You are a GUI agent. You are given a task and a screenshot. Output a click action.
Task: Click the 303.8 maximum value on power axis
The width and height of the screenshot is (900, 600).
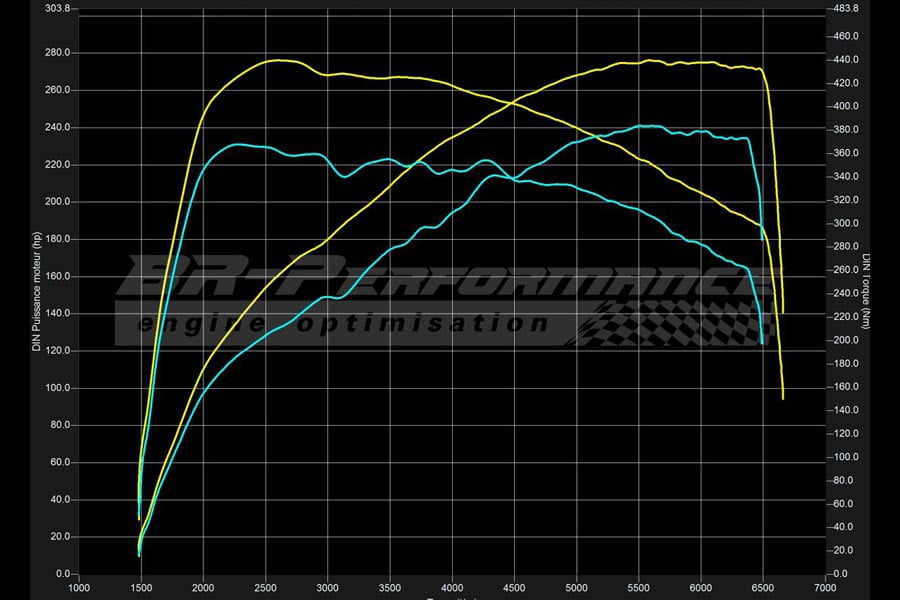(x=57, y=9)
